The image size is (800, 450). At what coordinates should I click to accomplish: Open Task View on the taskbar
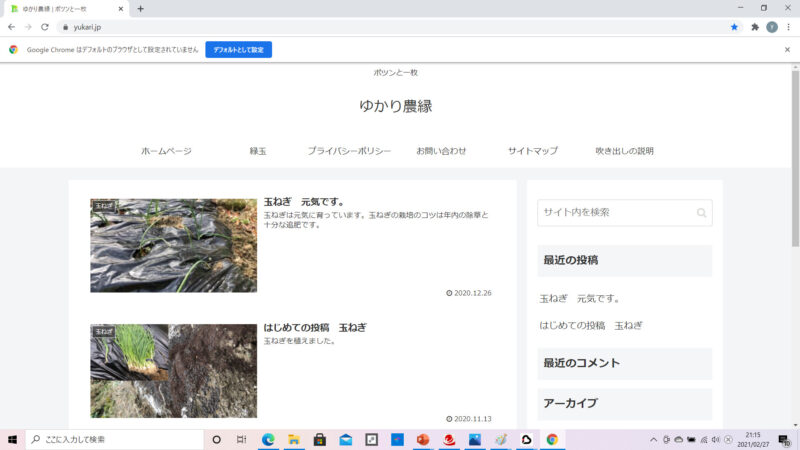pos(241,439)
